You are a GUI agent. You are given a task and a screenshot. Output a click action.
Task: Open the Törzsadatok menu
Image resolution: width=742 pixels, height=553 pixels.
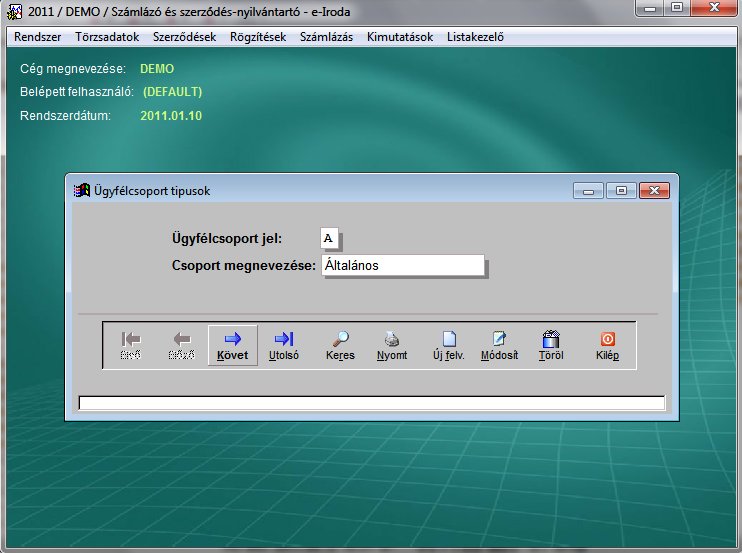[107, 37]
